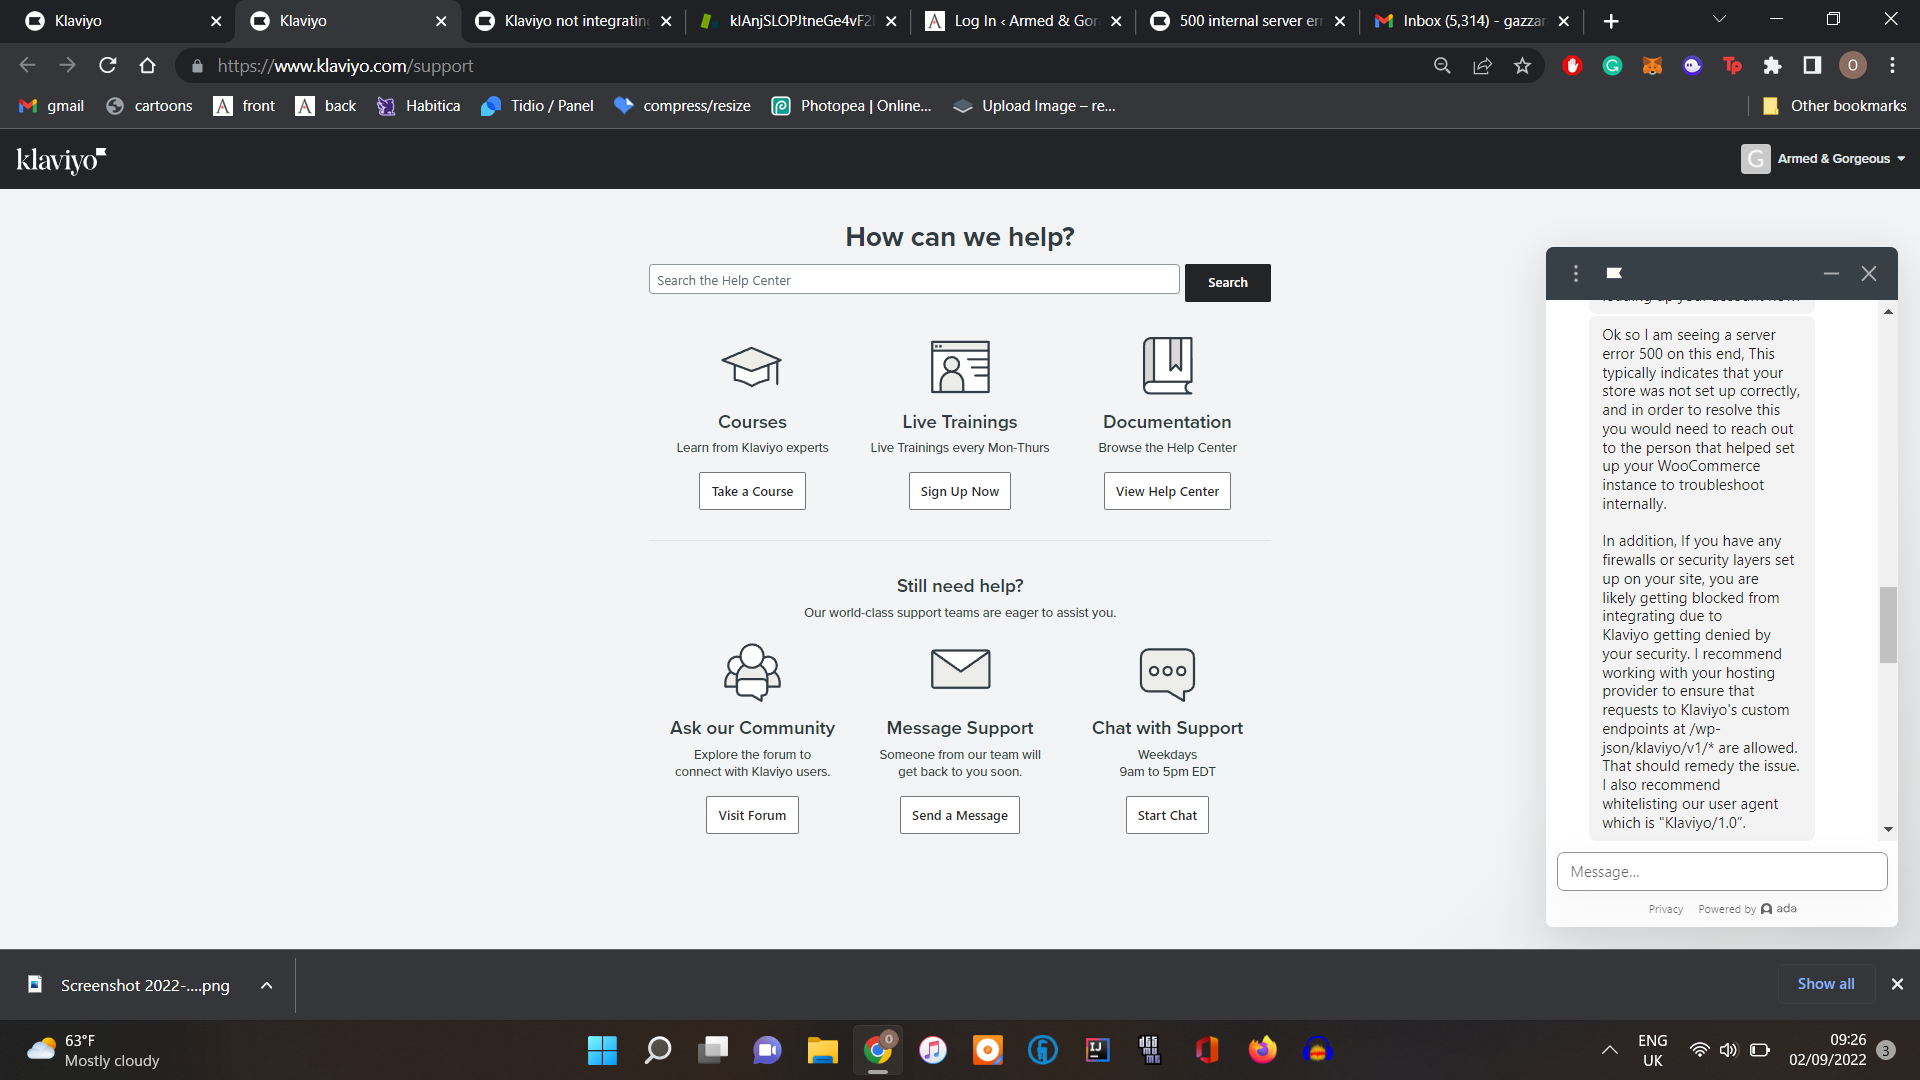Click the Message Support envelope icon

tap(960, 669)
